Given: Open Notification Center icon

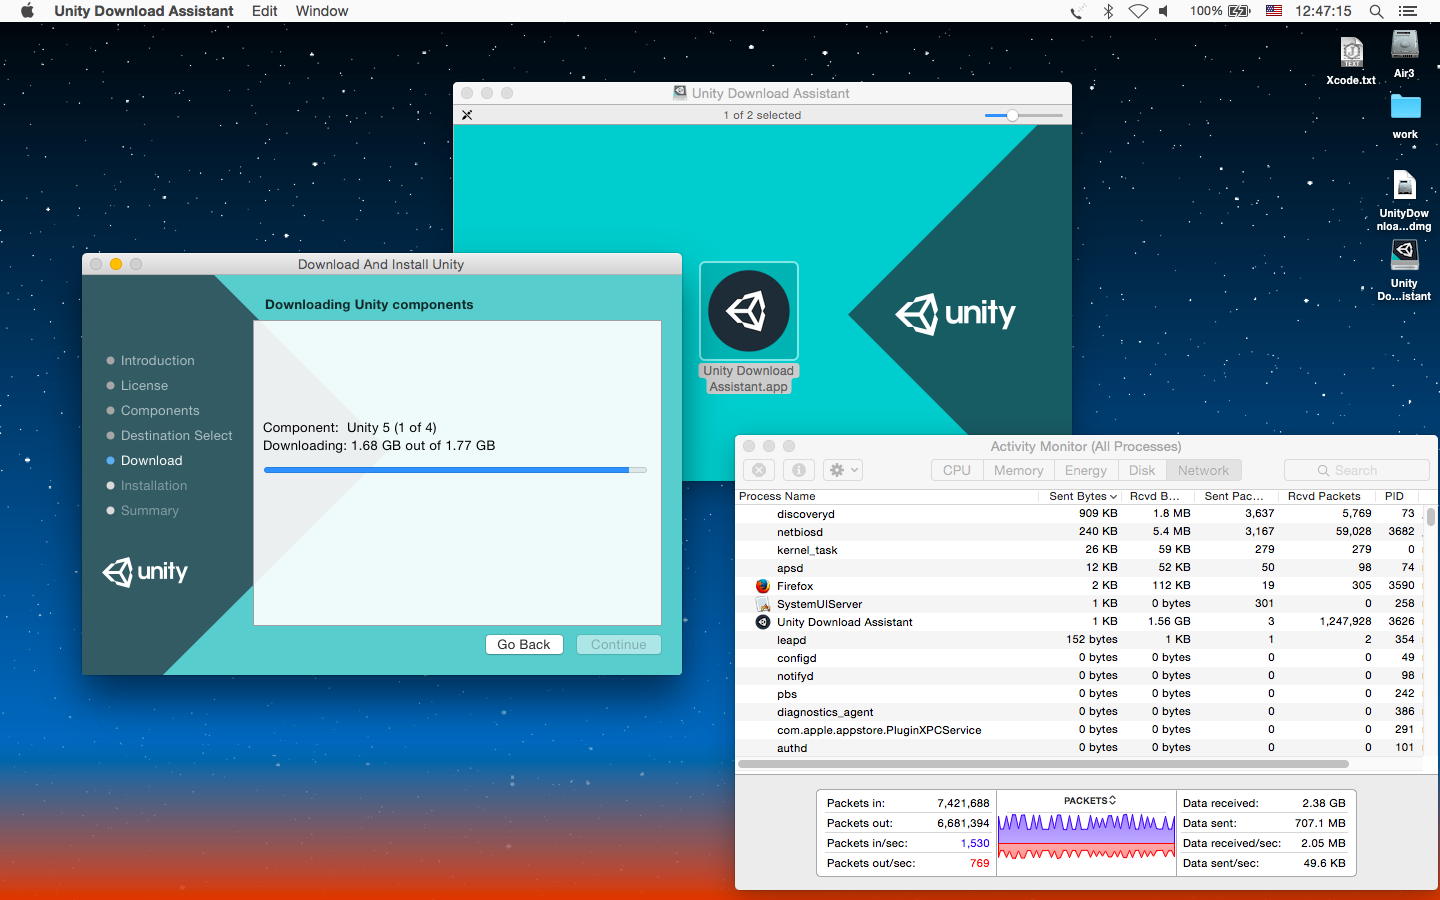Looking at the screenshot, I should pos(1408,11).
